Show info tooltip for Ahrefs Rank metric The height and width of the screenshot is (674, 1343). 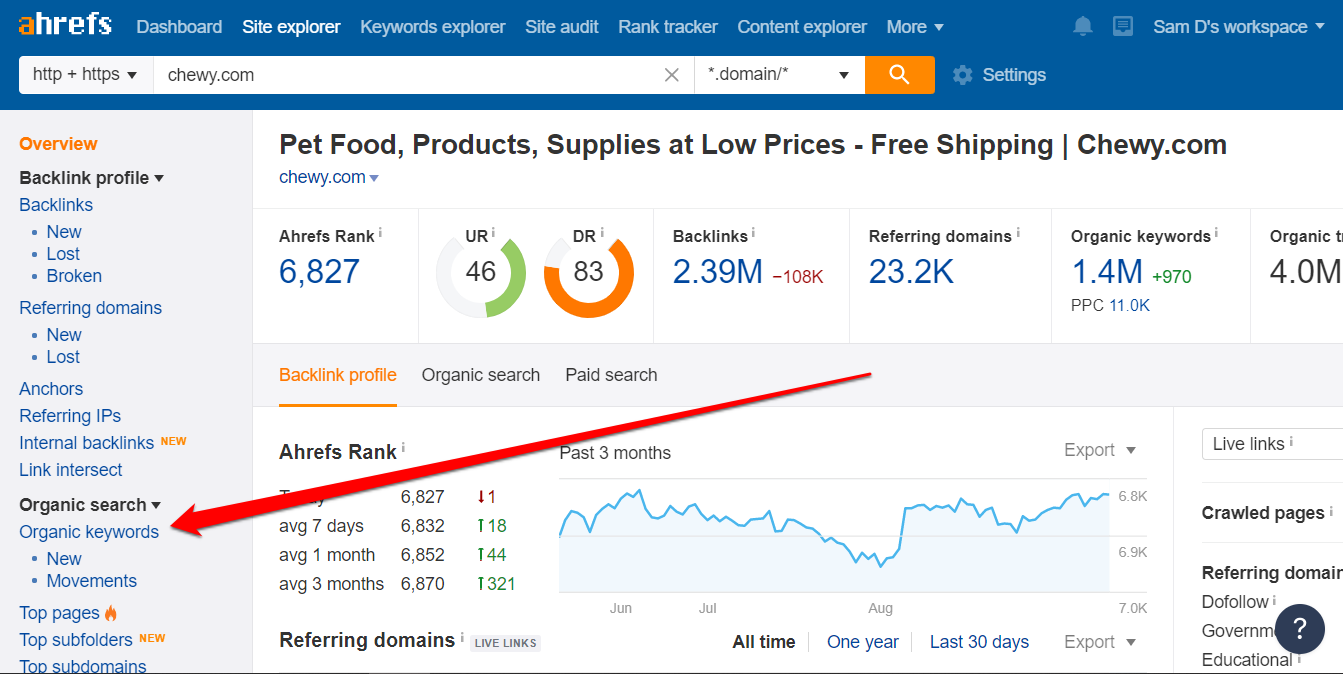(380, 233)
